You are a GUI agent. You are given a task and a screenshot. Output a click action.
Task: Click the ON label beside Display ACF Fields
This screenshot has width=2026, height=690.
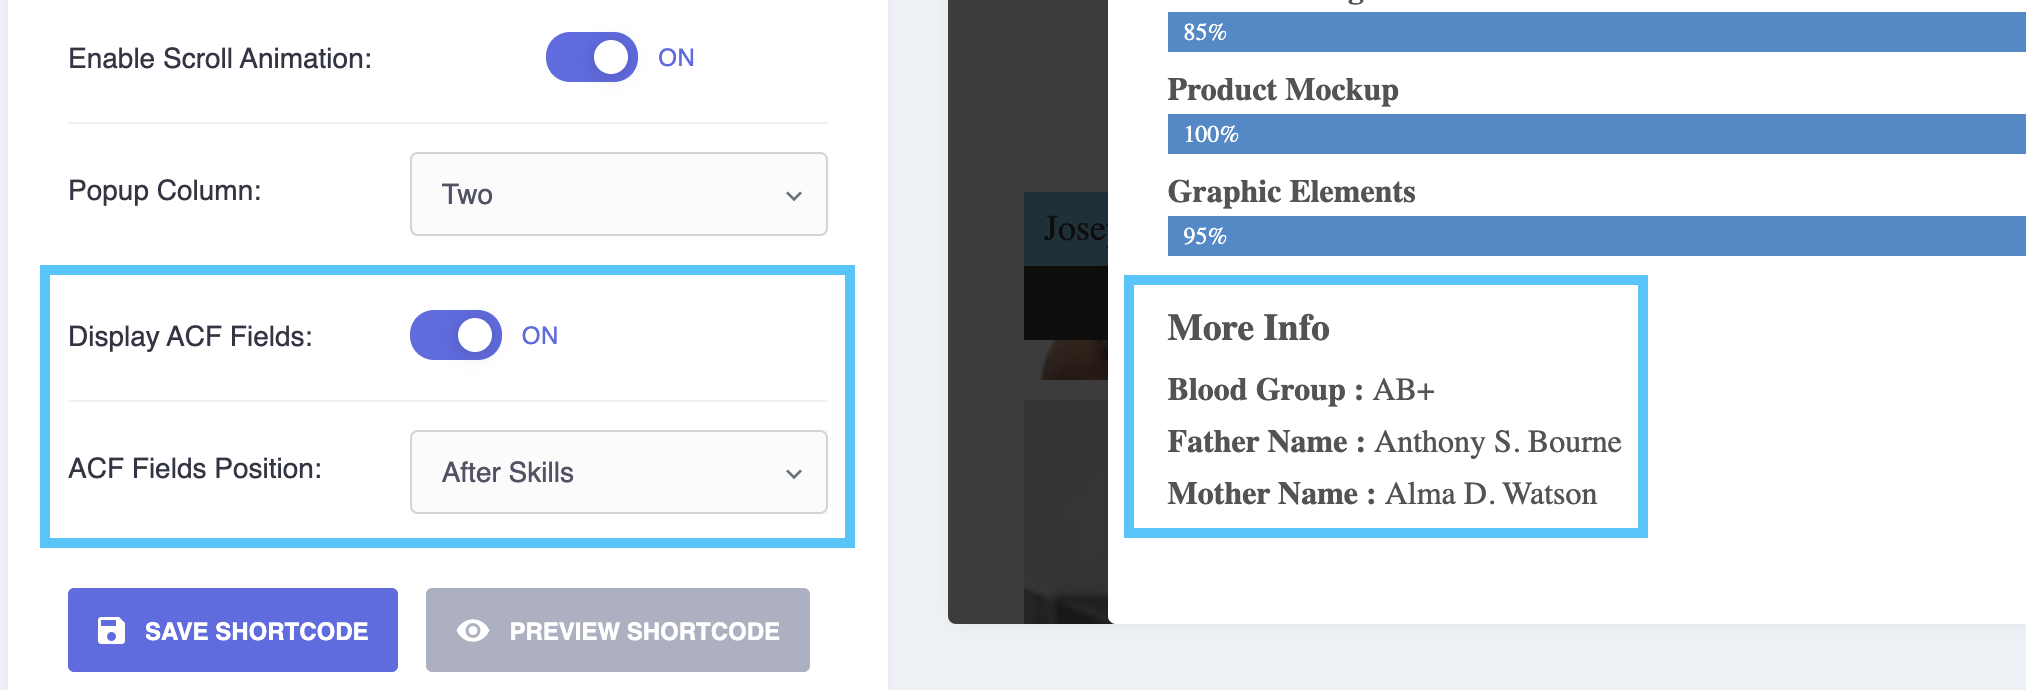[539, 336]
